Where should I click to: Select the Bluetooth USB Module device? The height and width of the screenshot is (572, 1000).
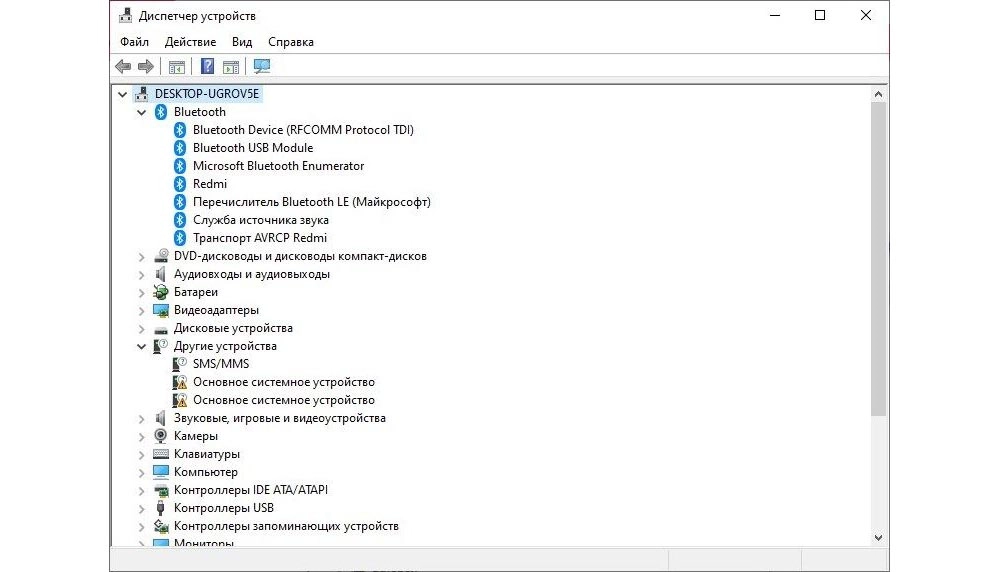pyautogui.click(x=252, y=148)
